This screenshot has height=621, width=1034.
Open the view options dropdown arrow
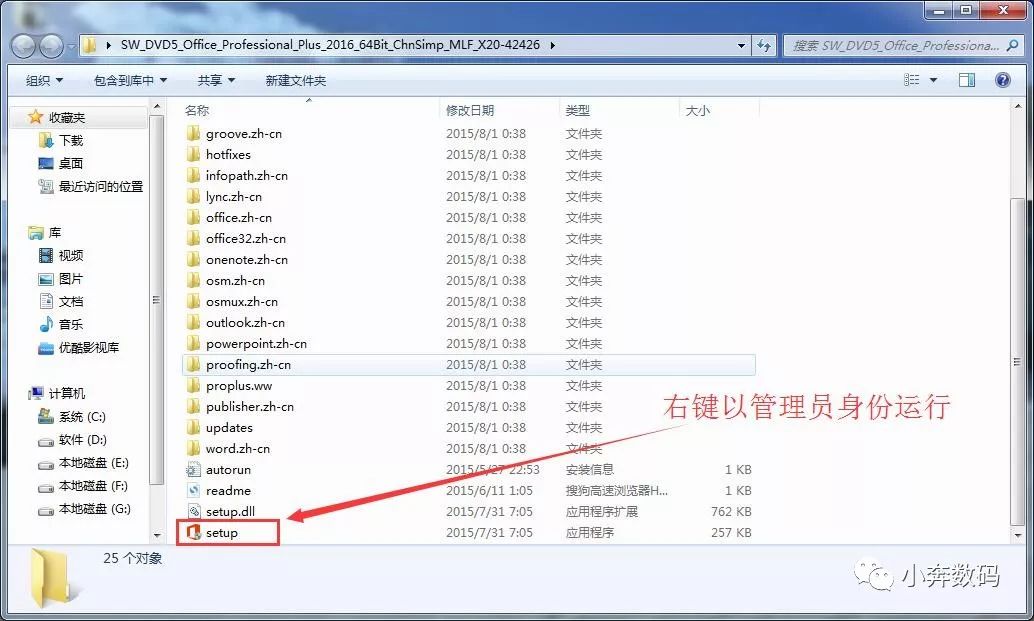point(933,80)
